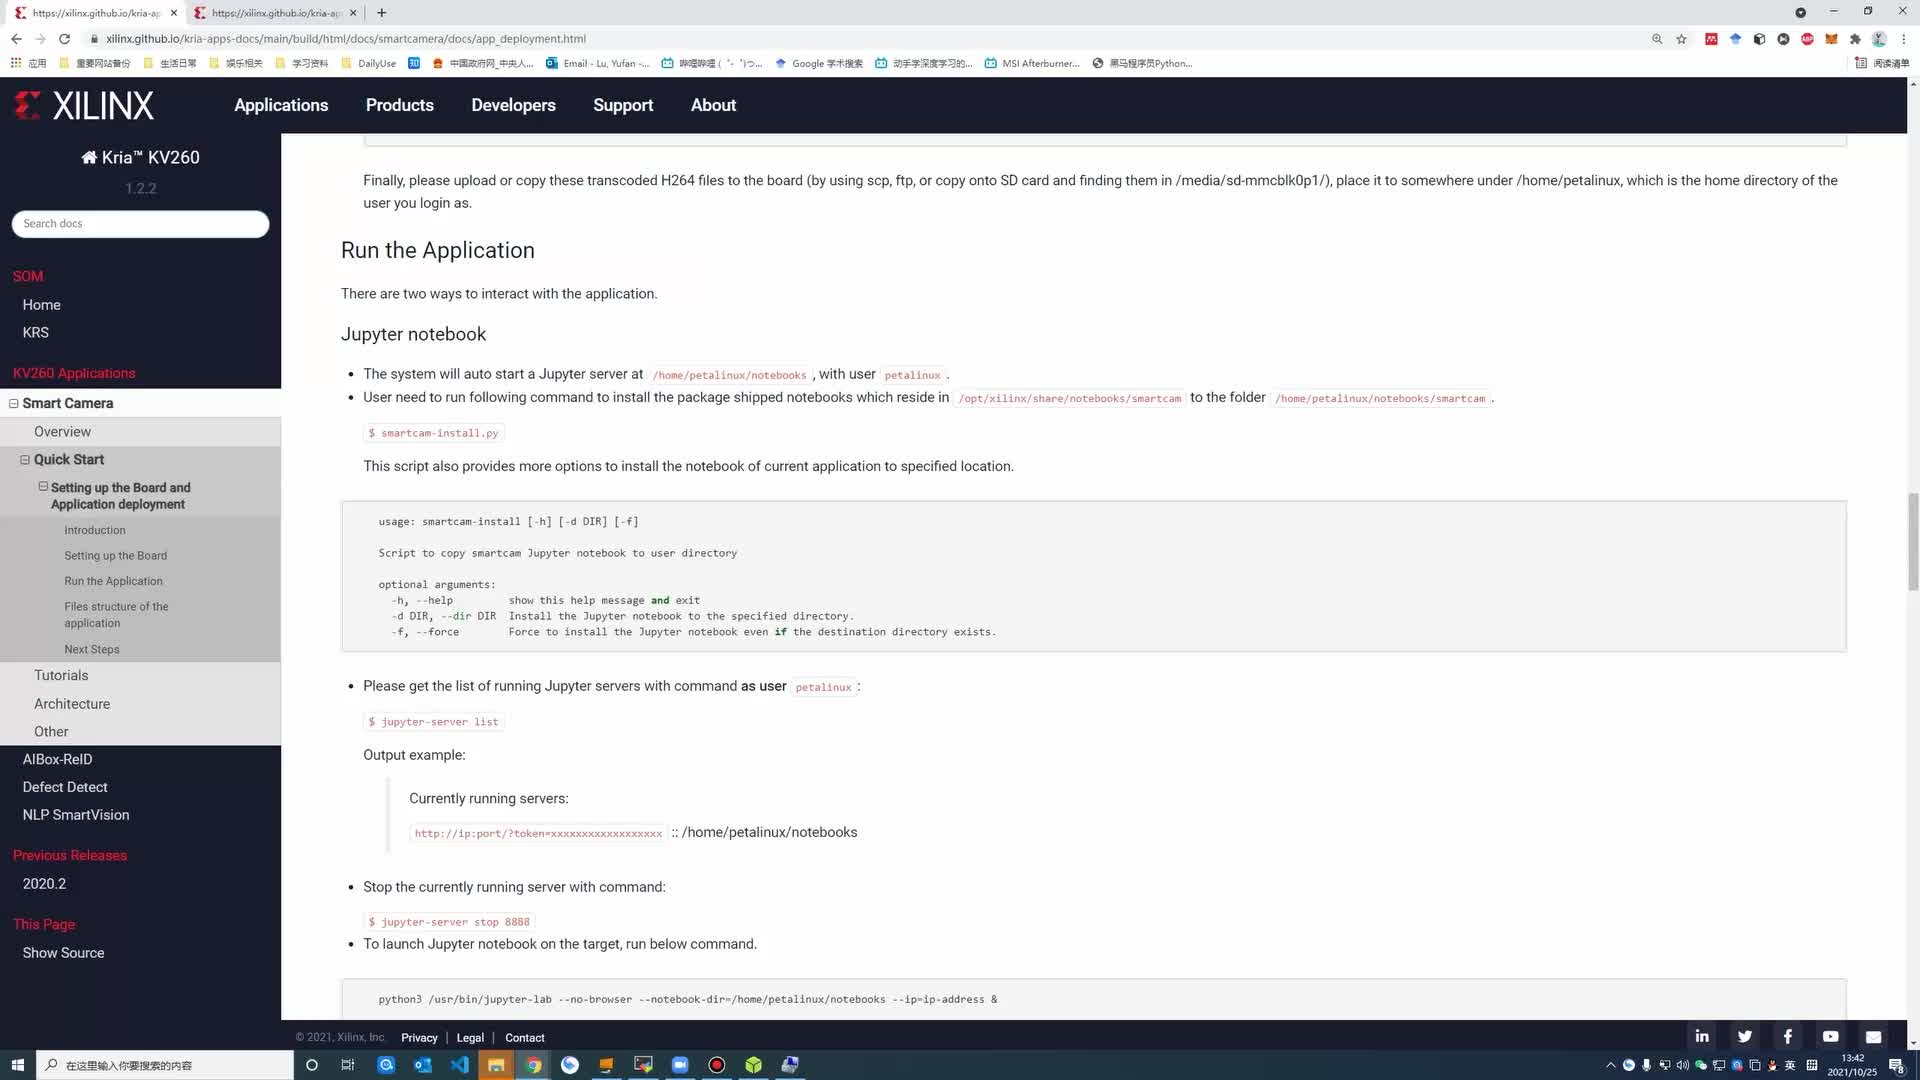Select the 2020.2 previous release
Image resolution: width=1920 pixels, height=1080 pixels.
[x=44, y=884]
